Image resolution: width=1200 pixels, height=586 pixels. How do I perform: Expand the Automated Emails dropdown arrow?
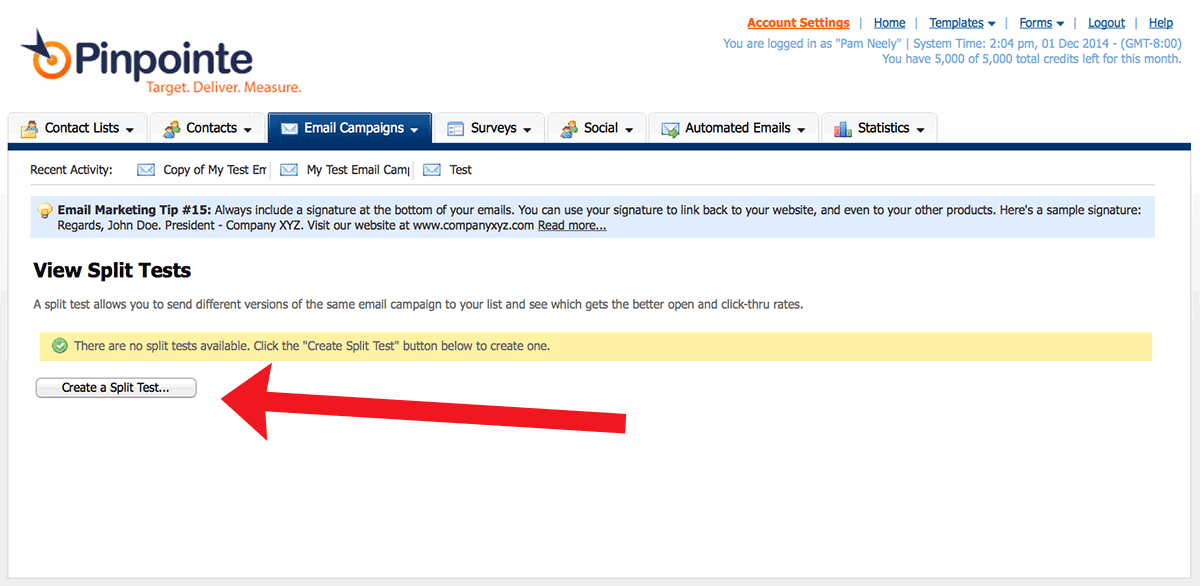[801, 130]
